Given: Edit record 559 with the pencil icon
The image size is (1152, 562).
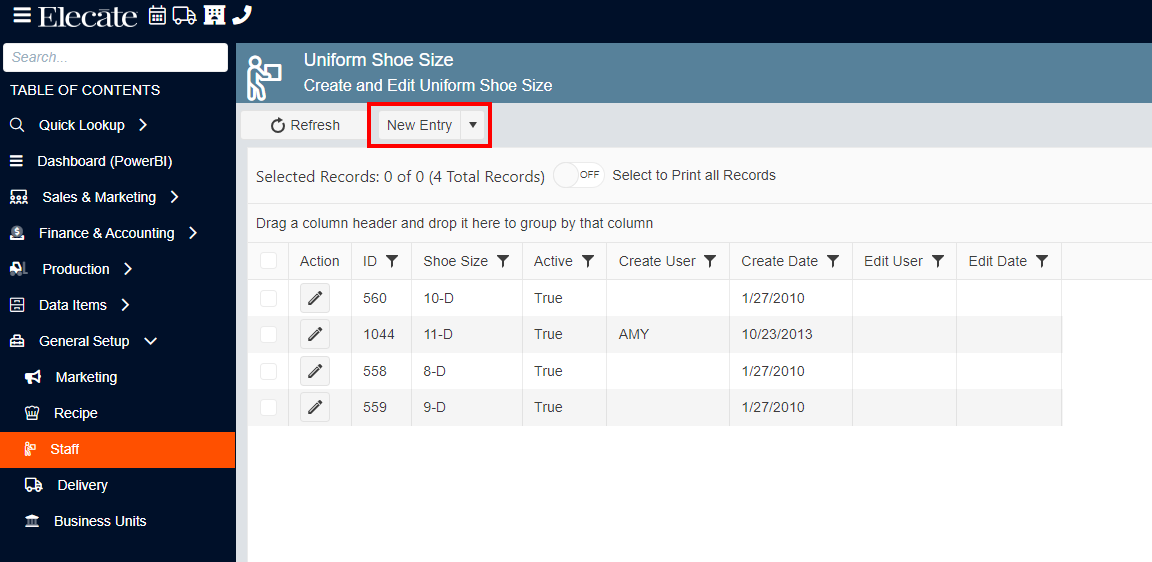Looking at the screenshot, I should [x=314, y=407].
